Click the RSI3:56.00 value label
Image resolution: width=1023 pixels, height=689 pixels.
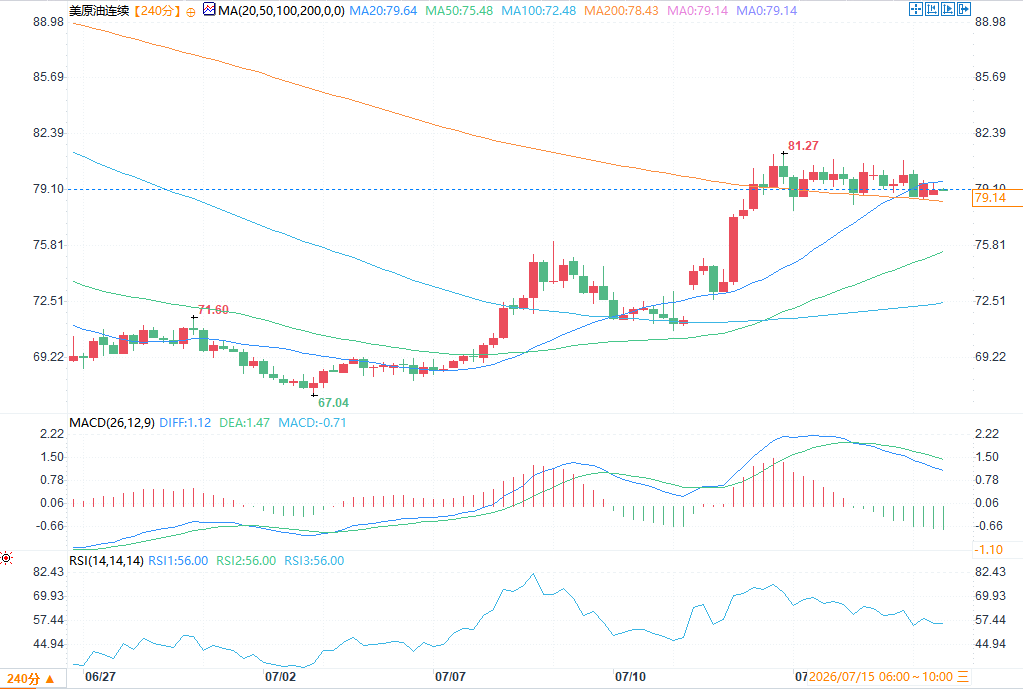point(314,561)
